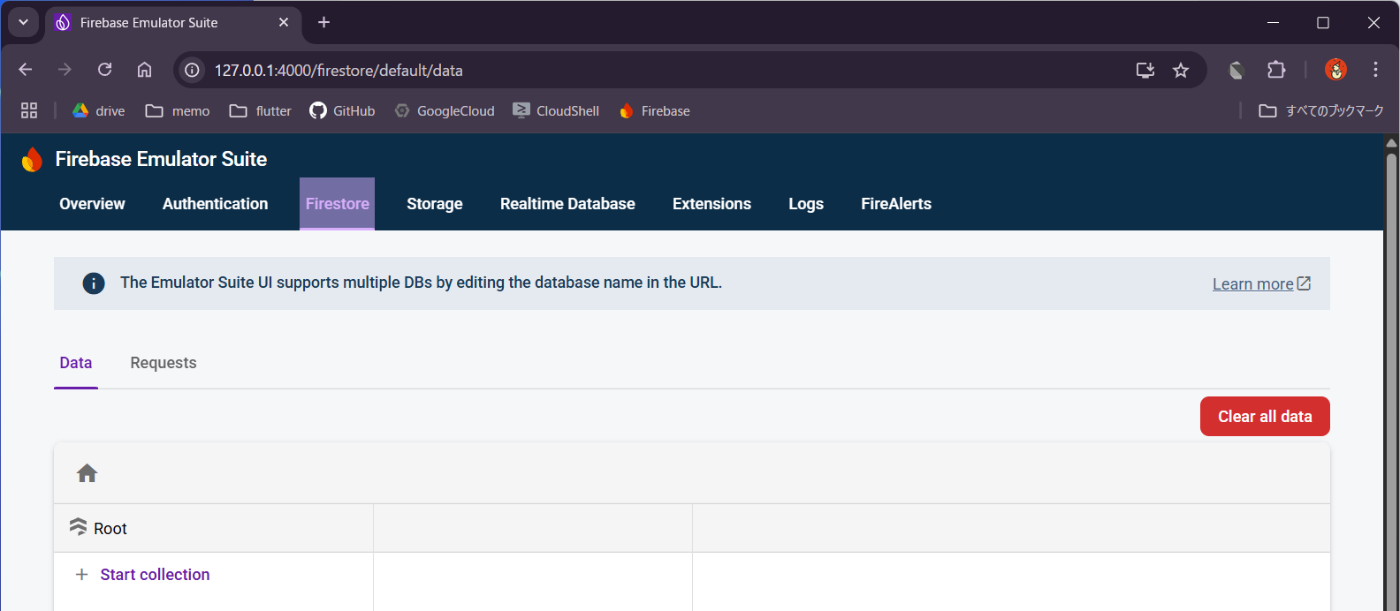
Task: Click the Clear all data button
Action: 1265,417
